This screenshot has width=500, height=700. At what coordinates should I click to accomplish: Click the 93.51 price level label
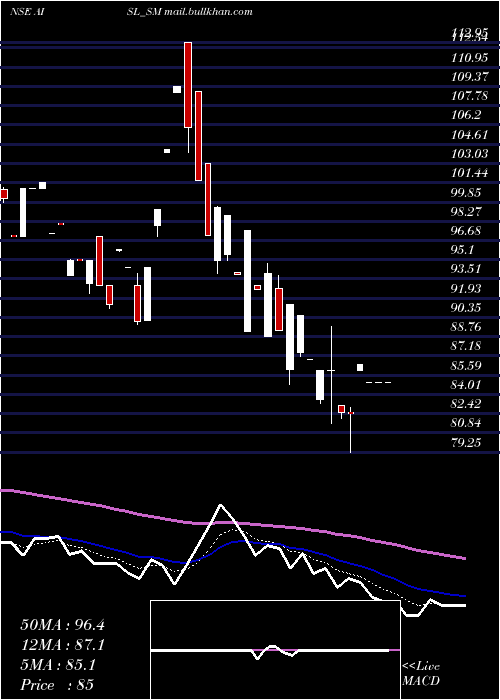(x=467, y=269)
